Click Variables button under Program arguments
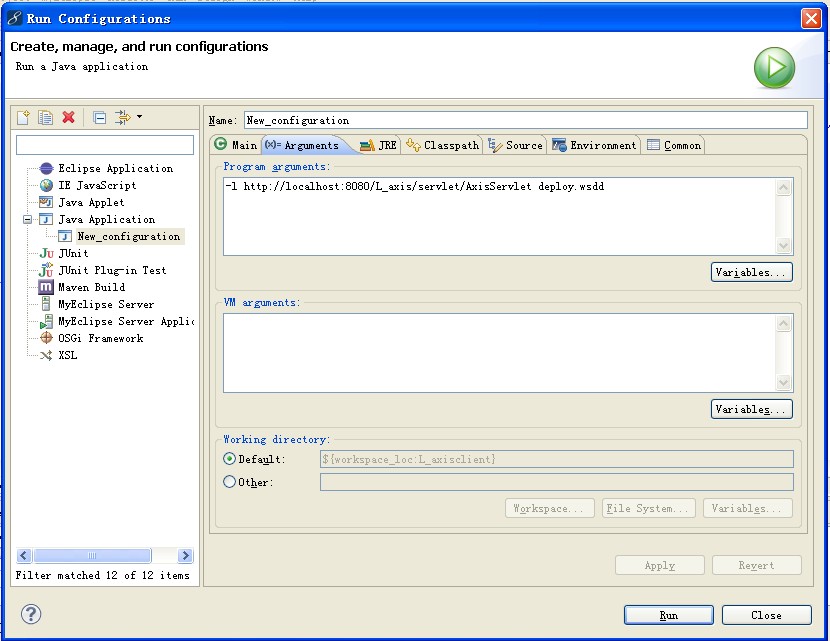 coord(751,272)
